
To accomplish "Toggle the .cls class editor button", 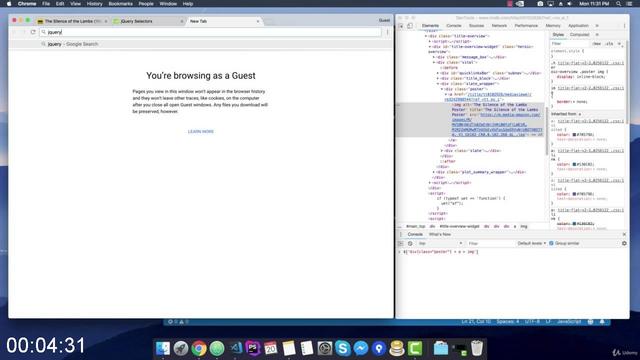I will [x=609, y=44].
